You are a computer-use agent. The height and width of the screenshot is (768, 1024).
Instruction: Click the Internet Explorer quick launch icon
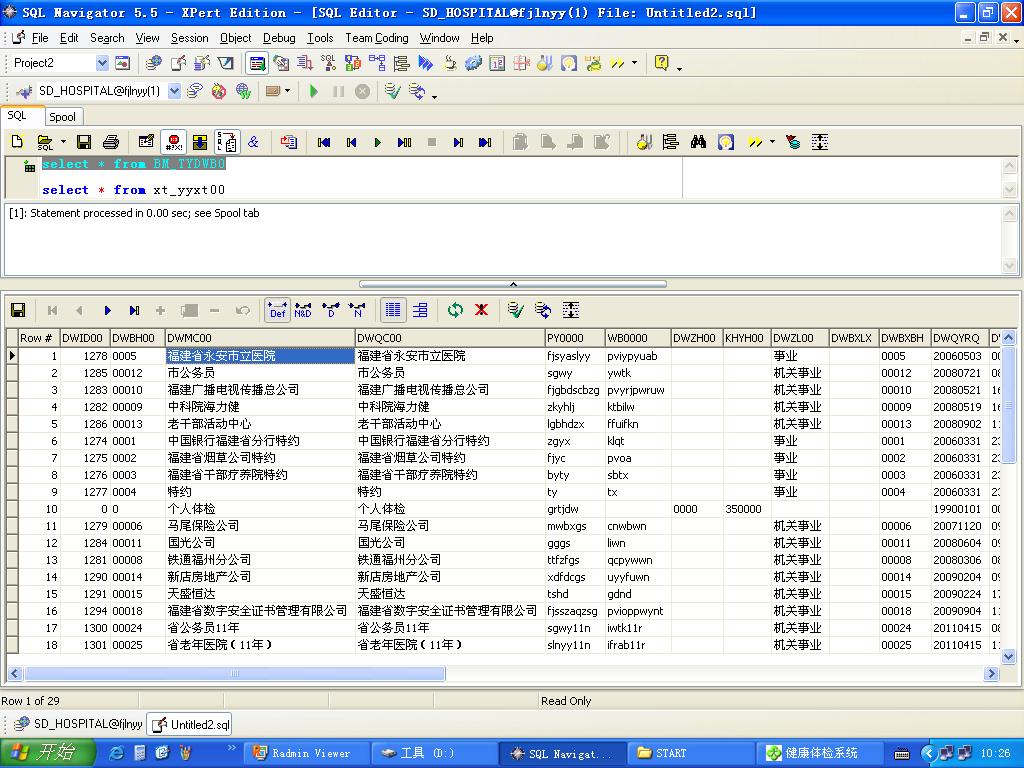click(x=118, y=753)
